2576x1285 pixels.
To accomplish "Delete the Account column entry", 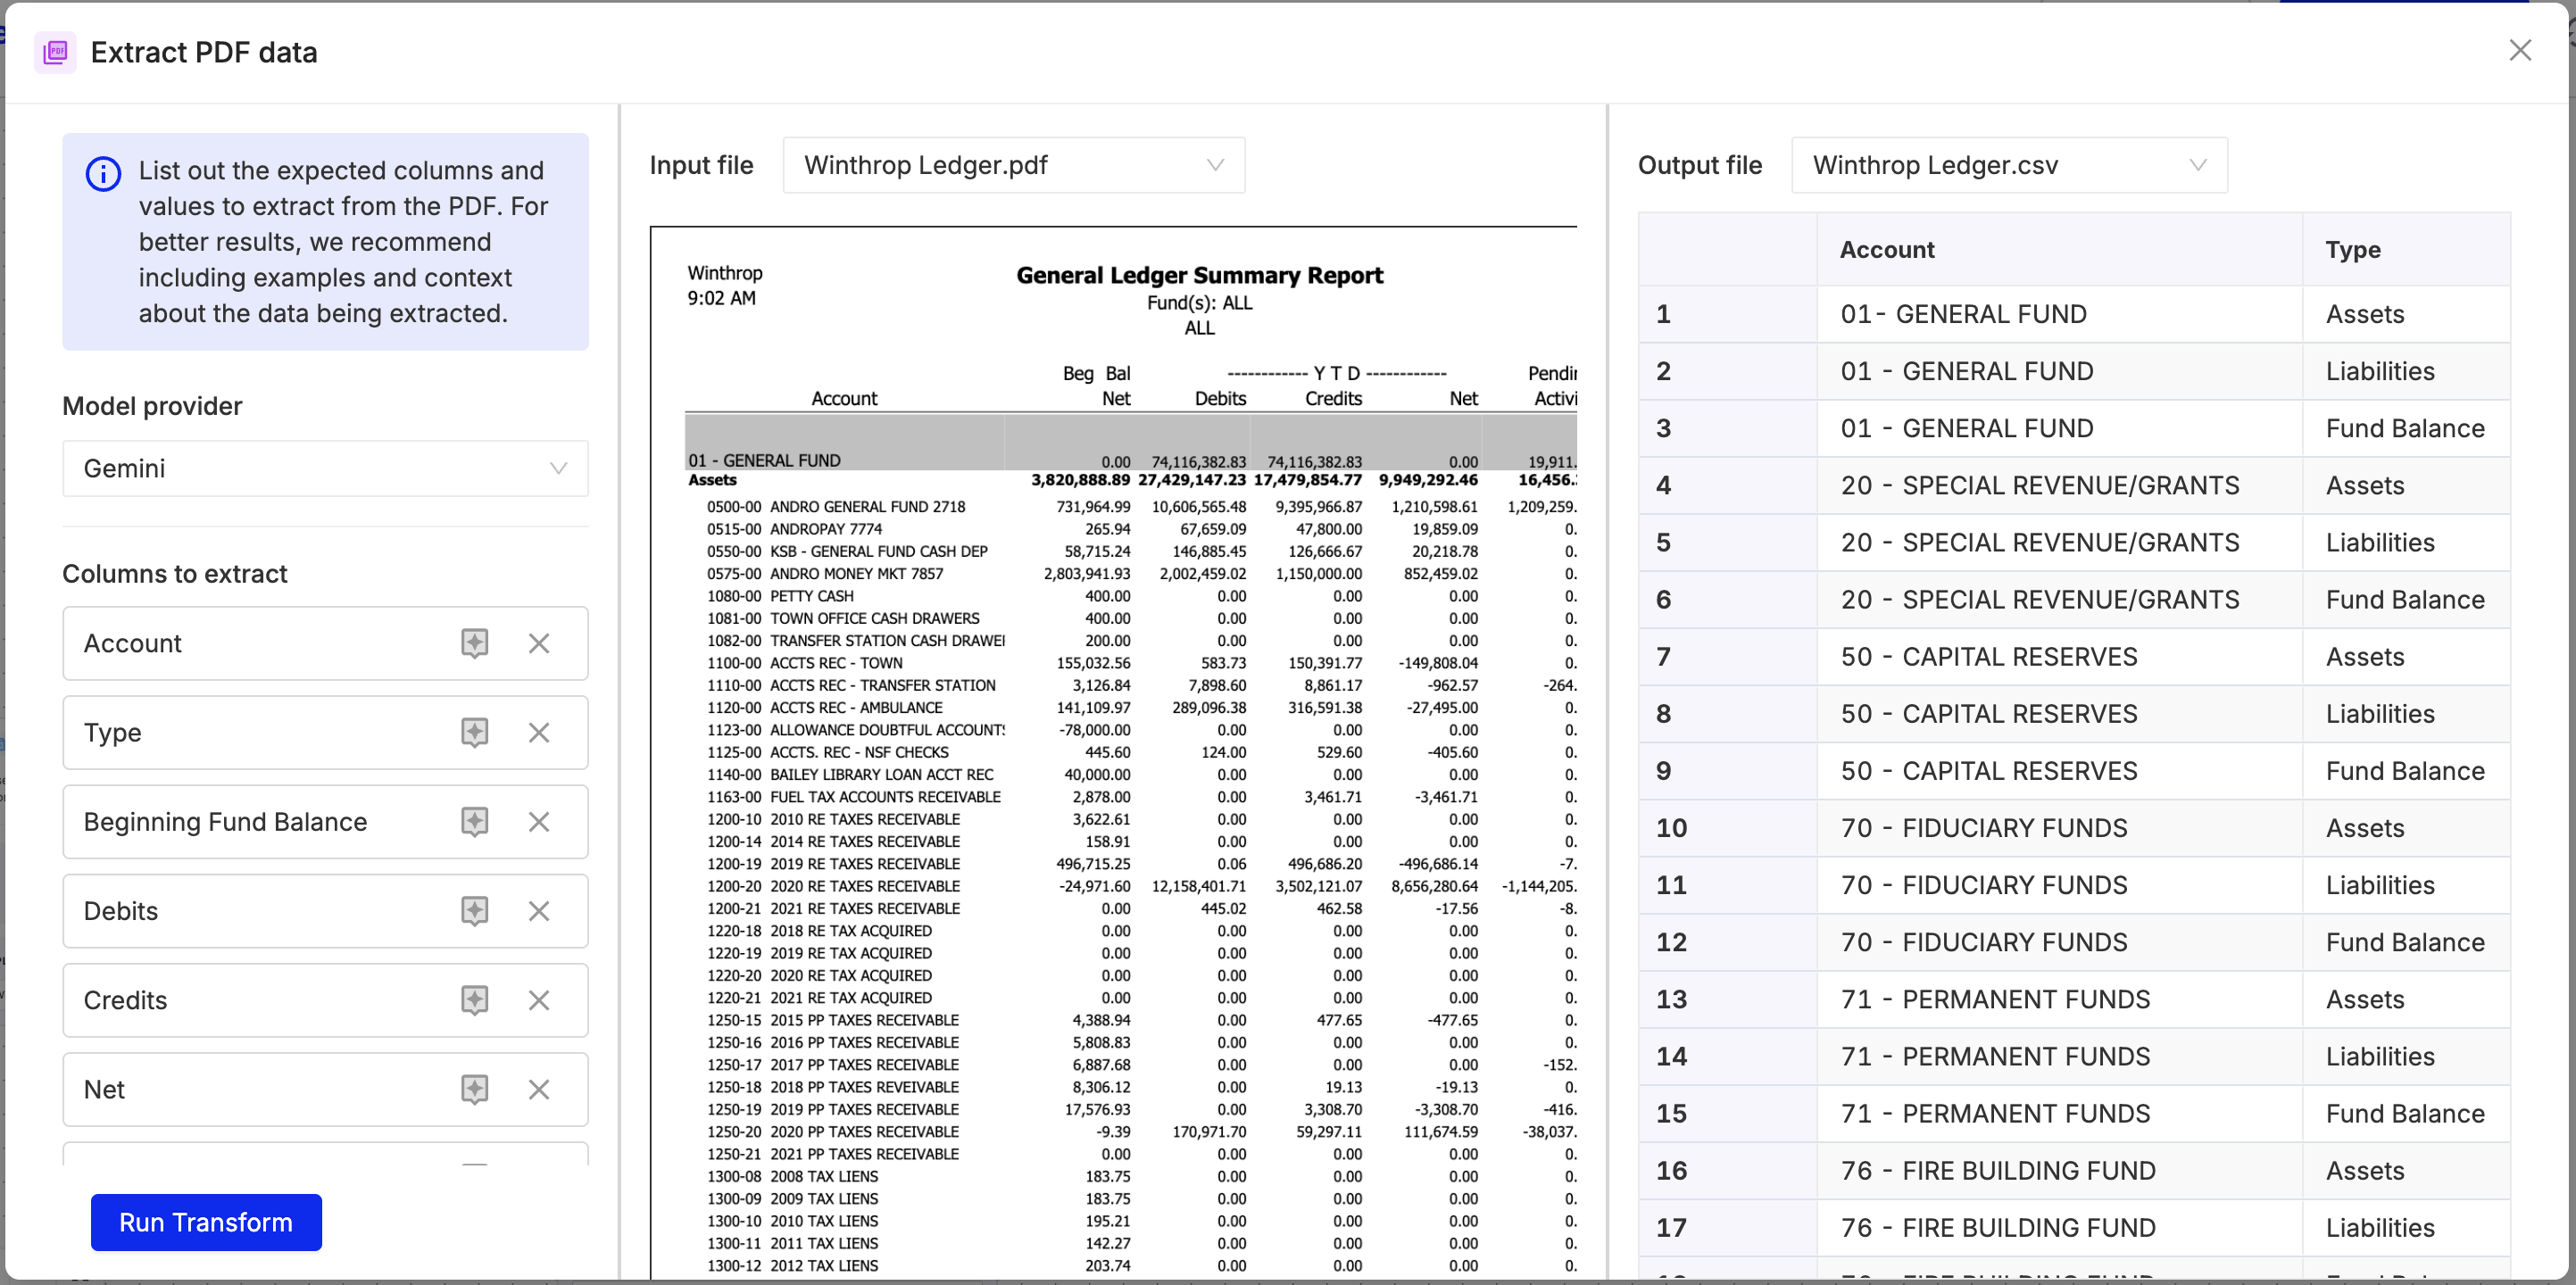I will coord(539,643).
